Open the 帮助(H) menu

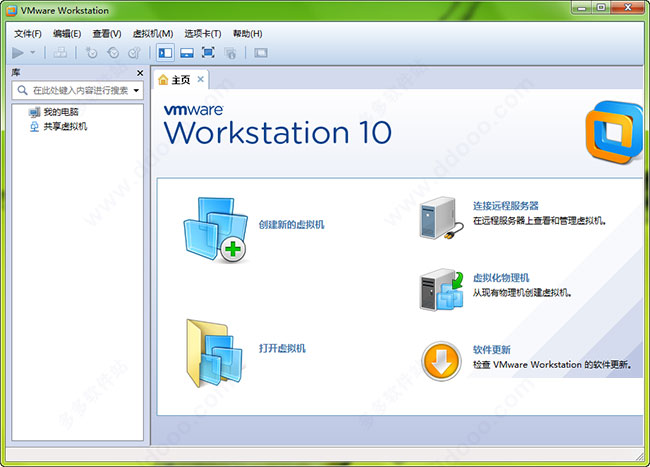(247, 34)
